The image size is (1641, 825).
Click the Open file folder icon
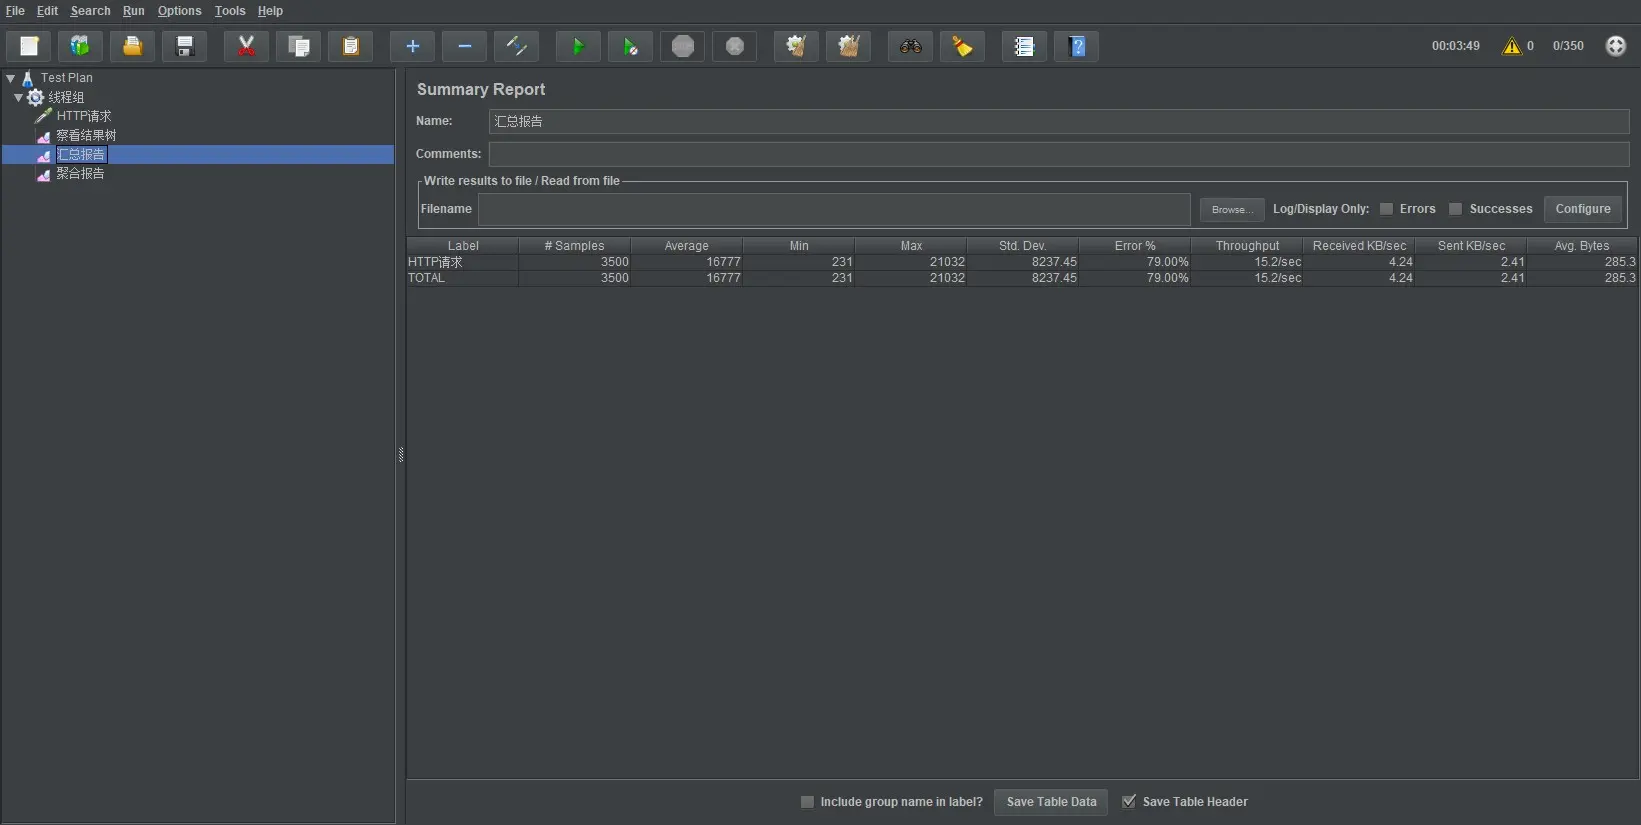tap(133, 46)
